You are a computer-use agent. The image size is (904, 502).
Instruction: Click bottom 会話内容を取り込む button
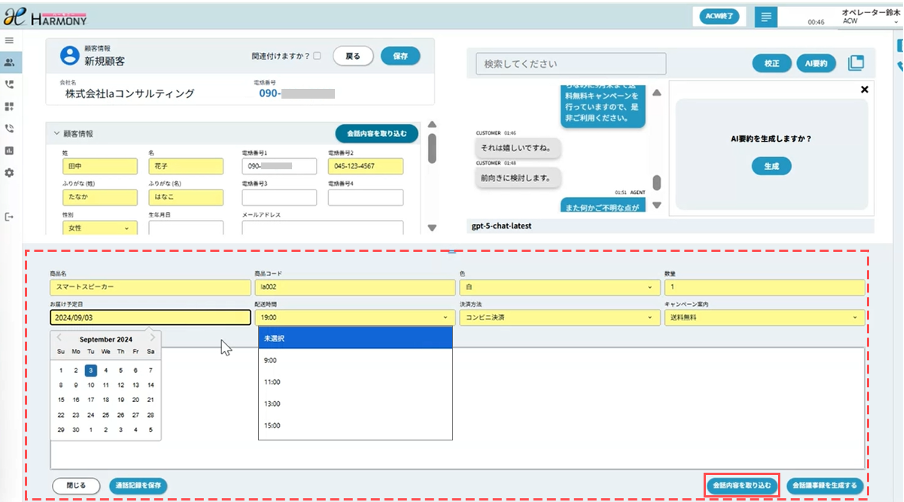[x=742, y=485]
